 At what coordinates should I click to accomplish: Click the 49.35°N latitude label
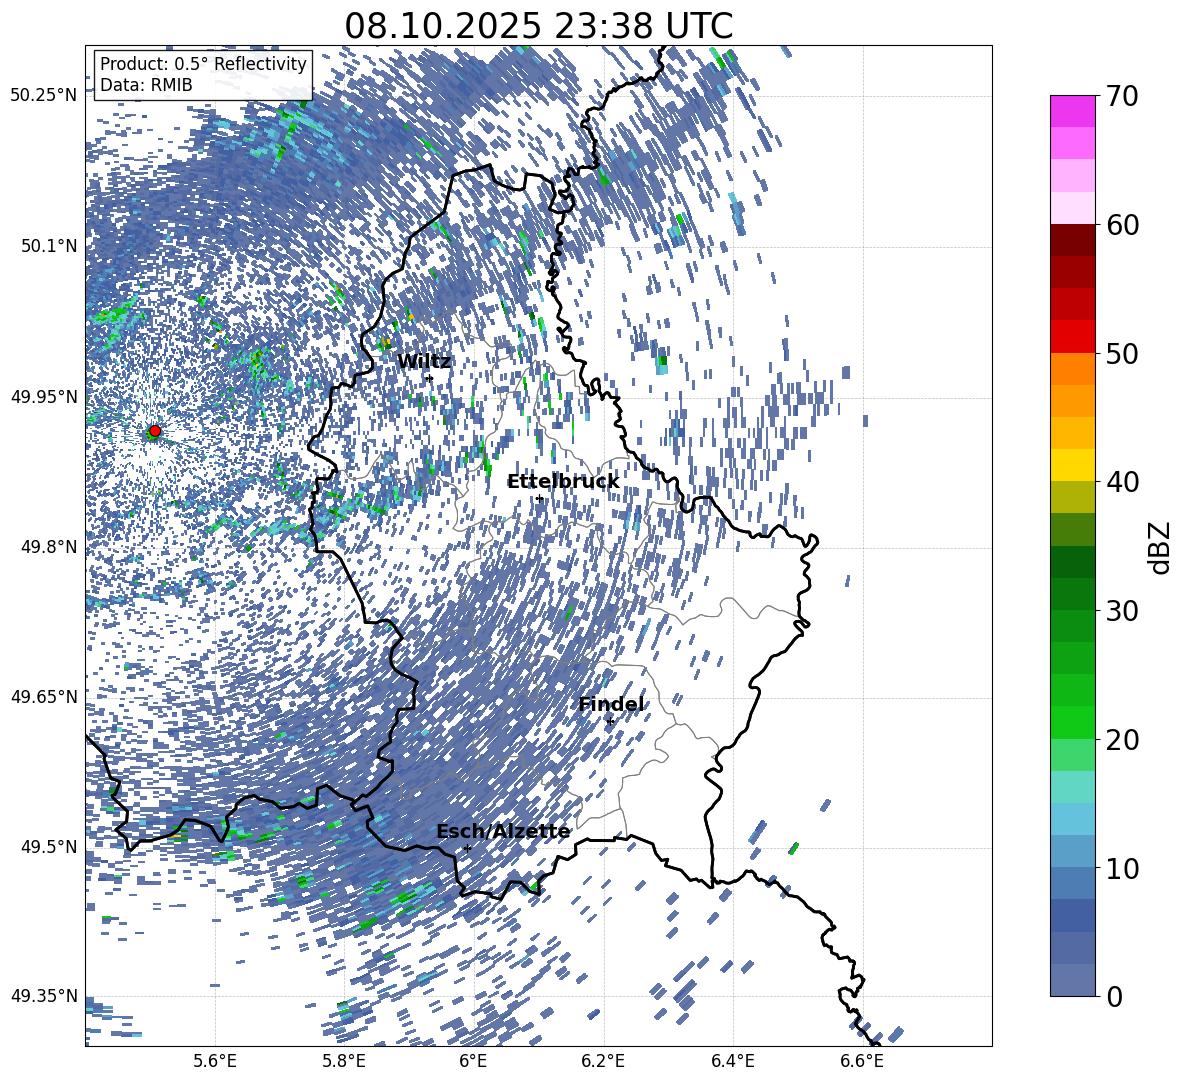tap(44, 996)
